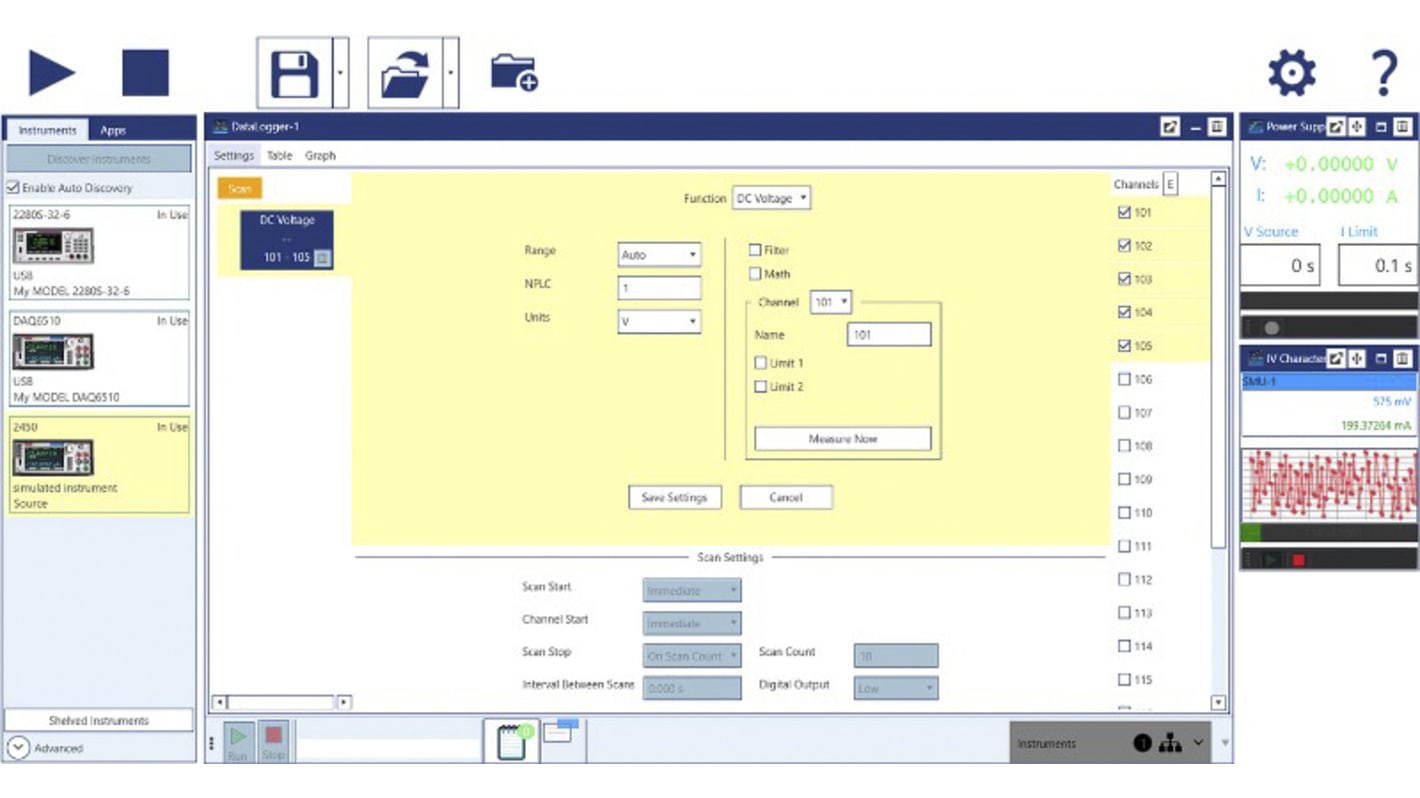Viewport: 1420px width, 798px height.
Task: Delete the Power Supply app with trash icon
Action: [1403, 127]
